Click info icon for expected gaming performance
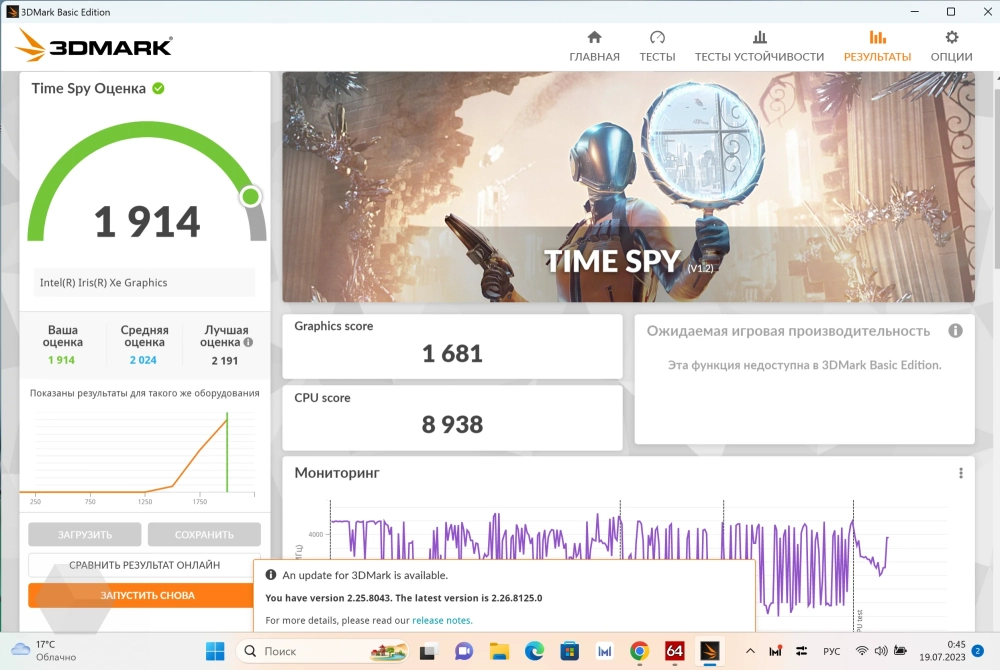This screenshot has width=1000, height=670. (955, 331)
